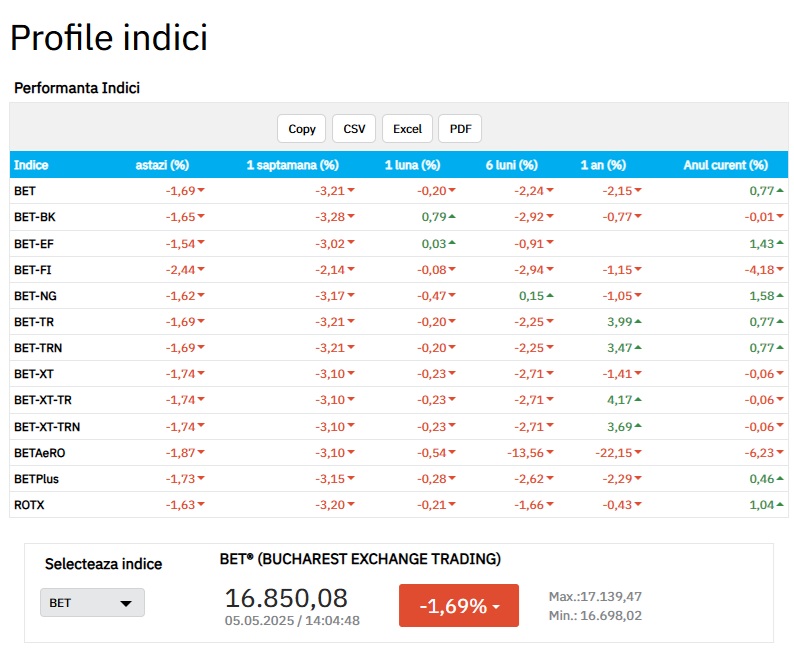Click the Copy export button
794x672 pixels.
click(301, 129)
